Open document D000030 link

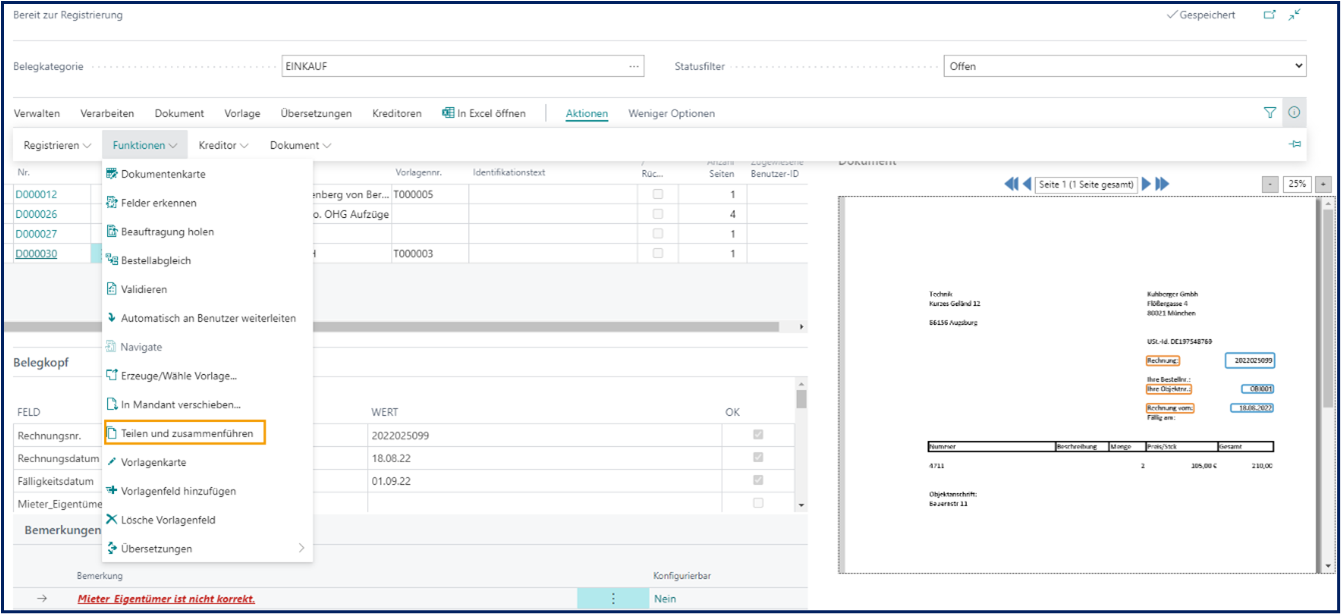36,253
